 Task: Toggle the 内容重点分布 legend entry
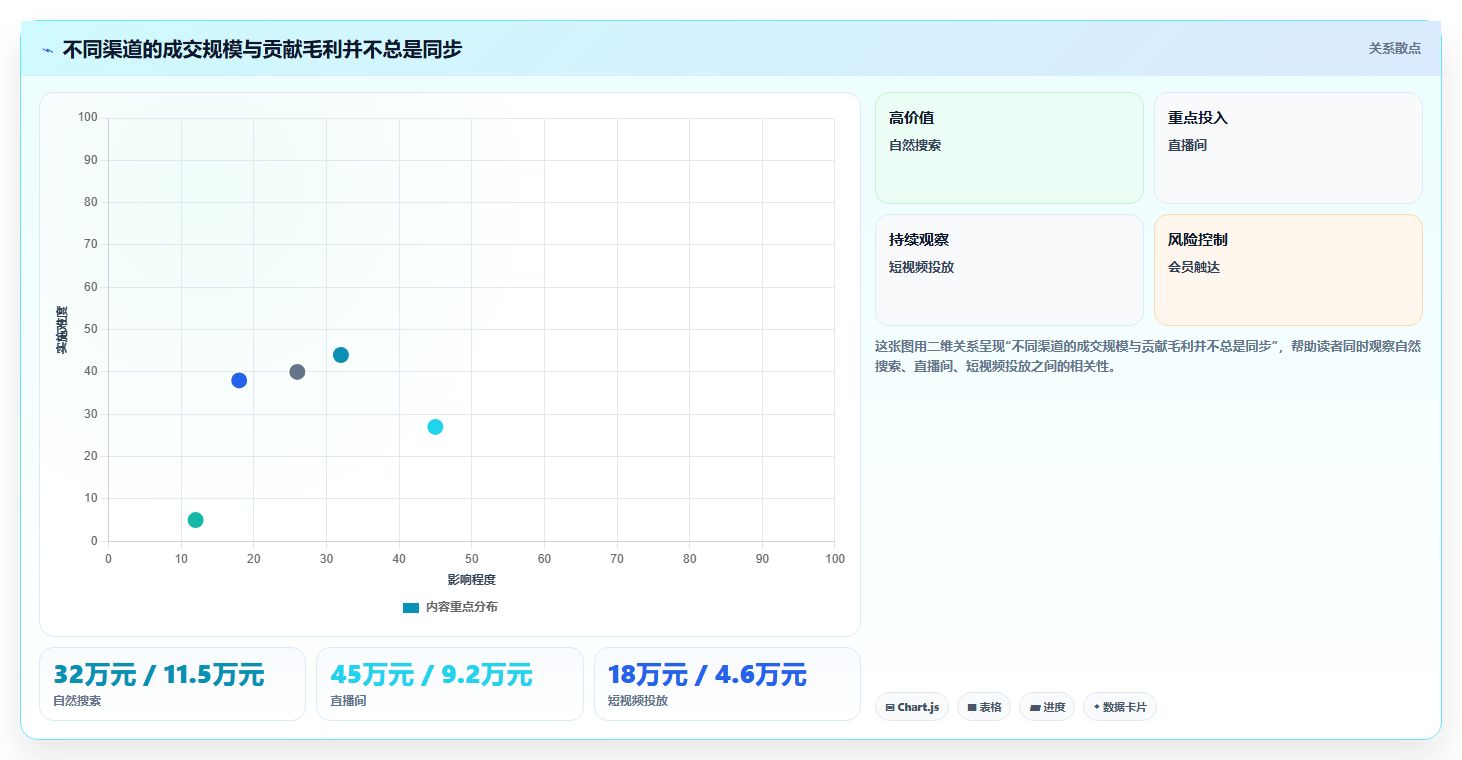coord(450,607)
